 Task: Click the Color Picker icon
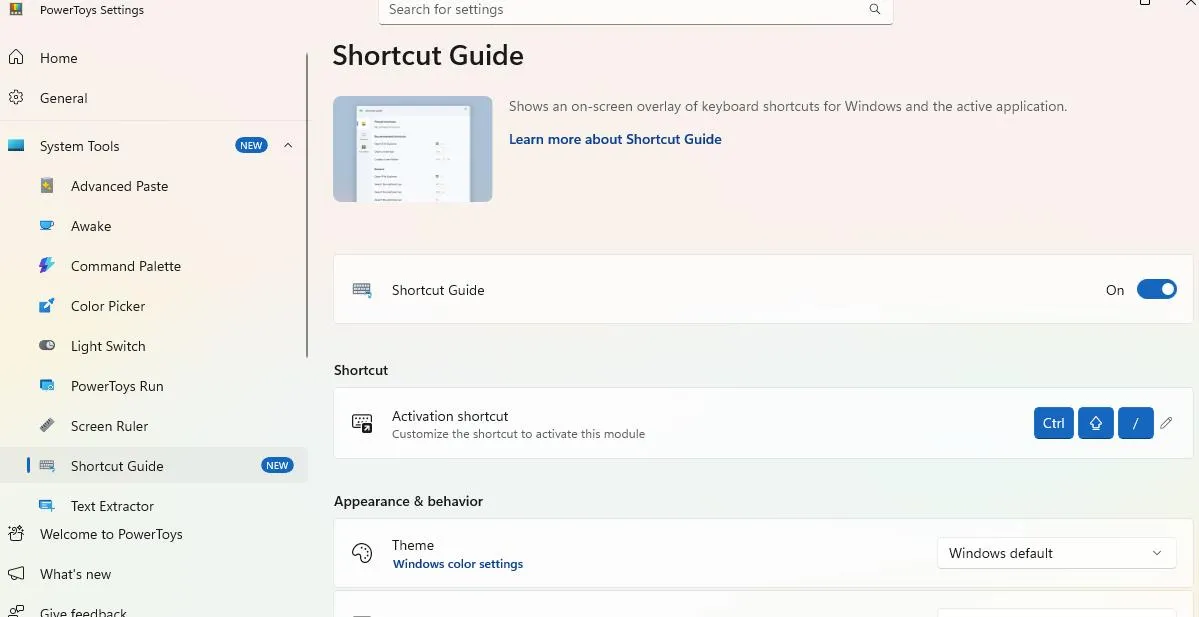click(x=47, y=306)
